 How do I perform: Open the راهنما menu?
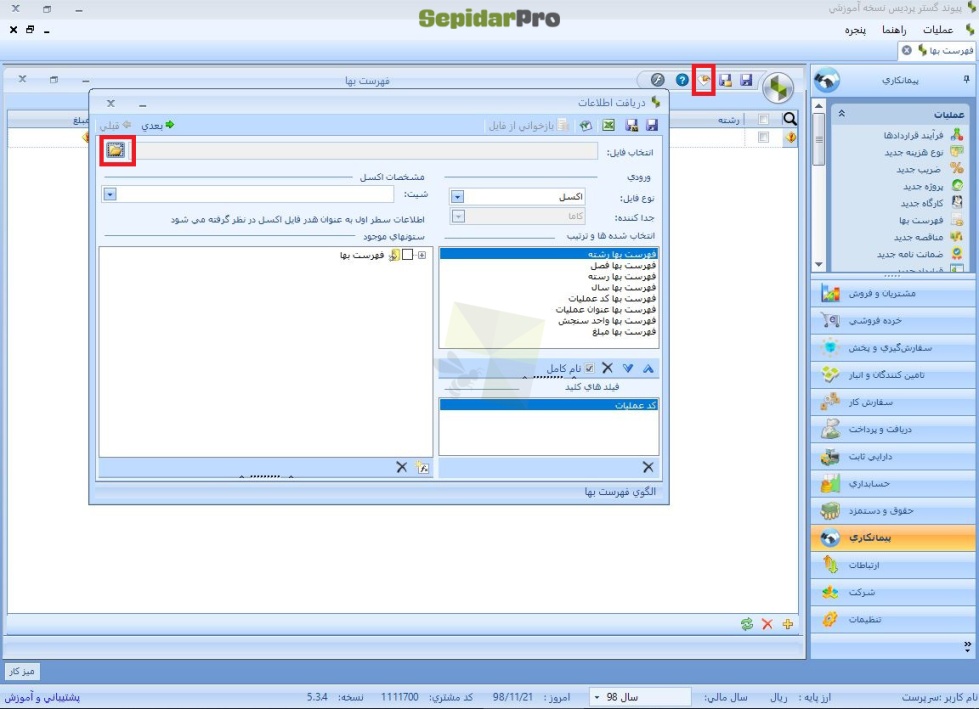pos(894,29)
